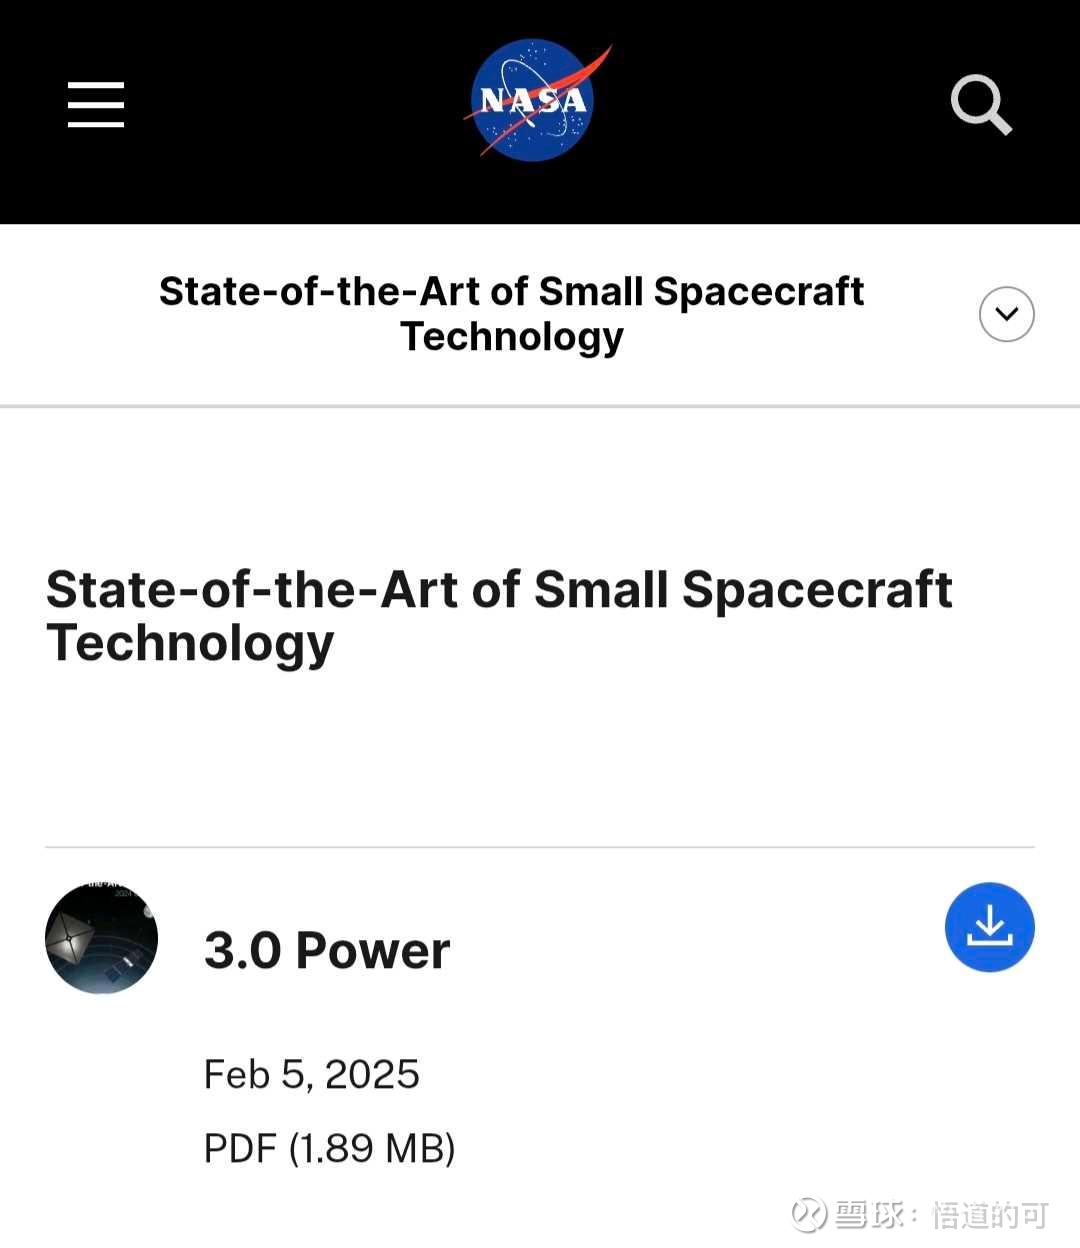Click the word "Power" in the document title
Screen dimensions: 1080x1248
pos(373,950)
